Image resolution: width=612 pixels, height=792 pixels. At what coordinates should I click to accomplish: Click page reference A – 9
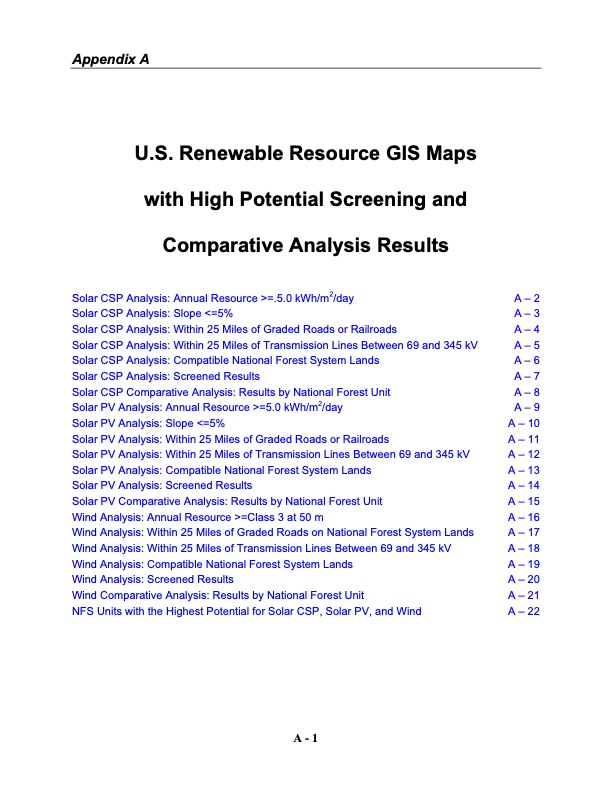[527, 407]
